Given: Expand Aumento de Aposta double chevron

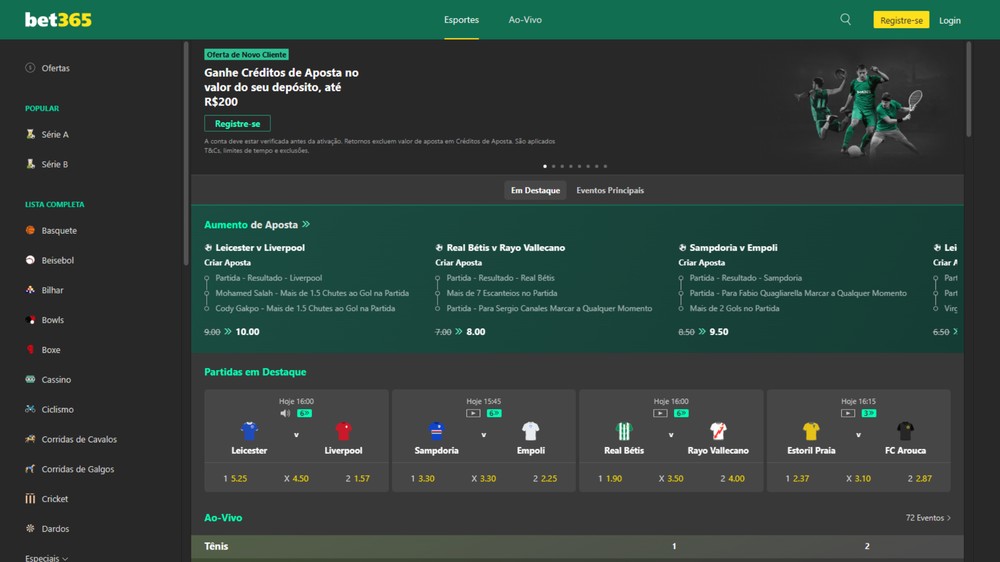Looking at the screenshot, I should [306, 224].
